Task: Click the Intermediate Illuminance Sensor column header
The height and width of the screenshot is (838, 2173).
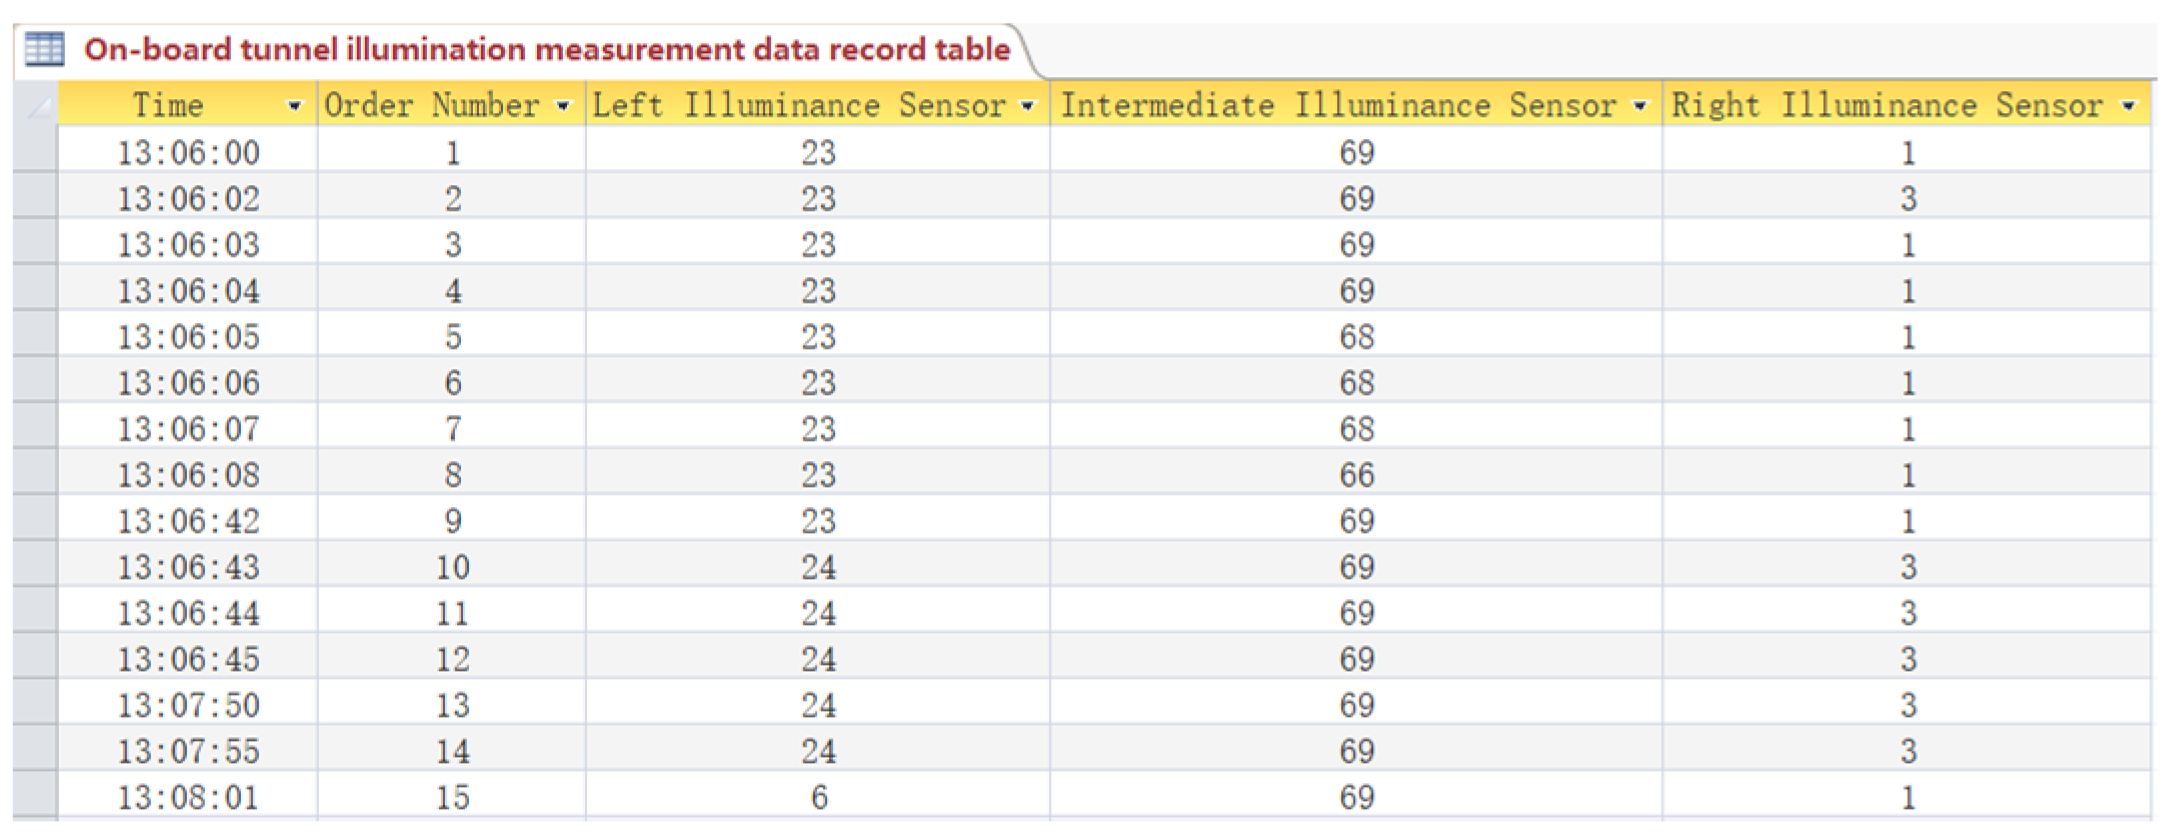Action: click(1338, 106)
